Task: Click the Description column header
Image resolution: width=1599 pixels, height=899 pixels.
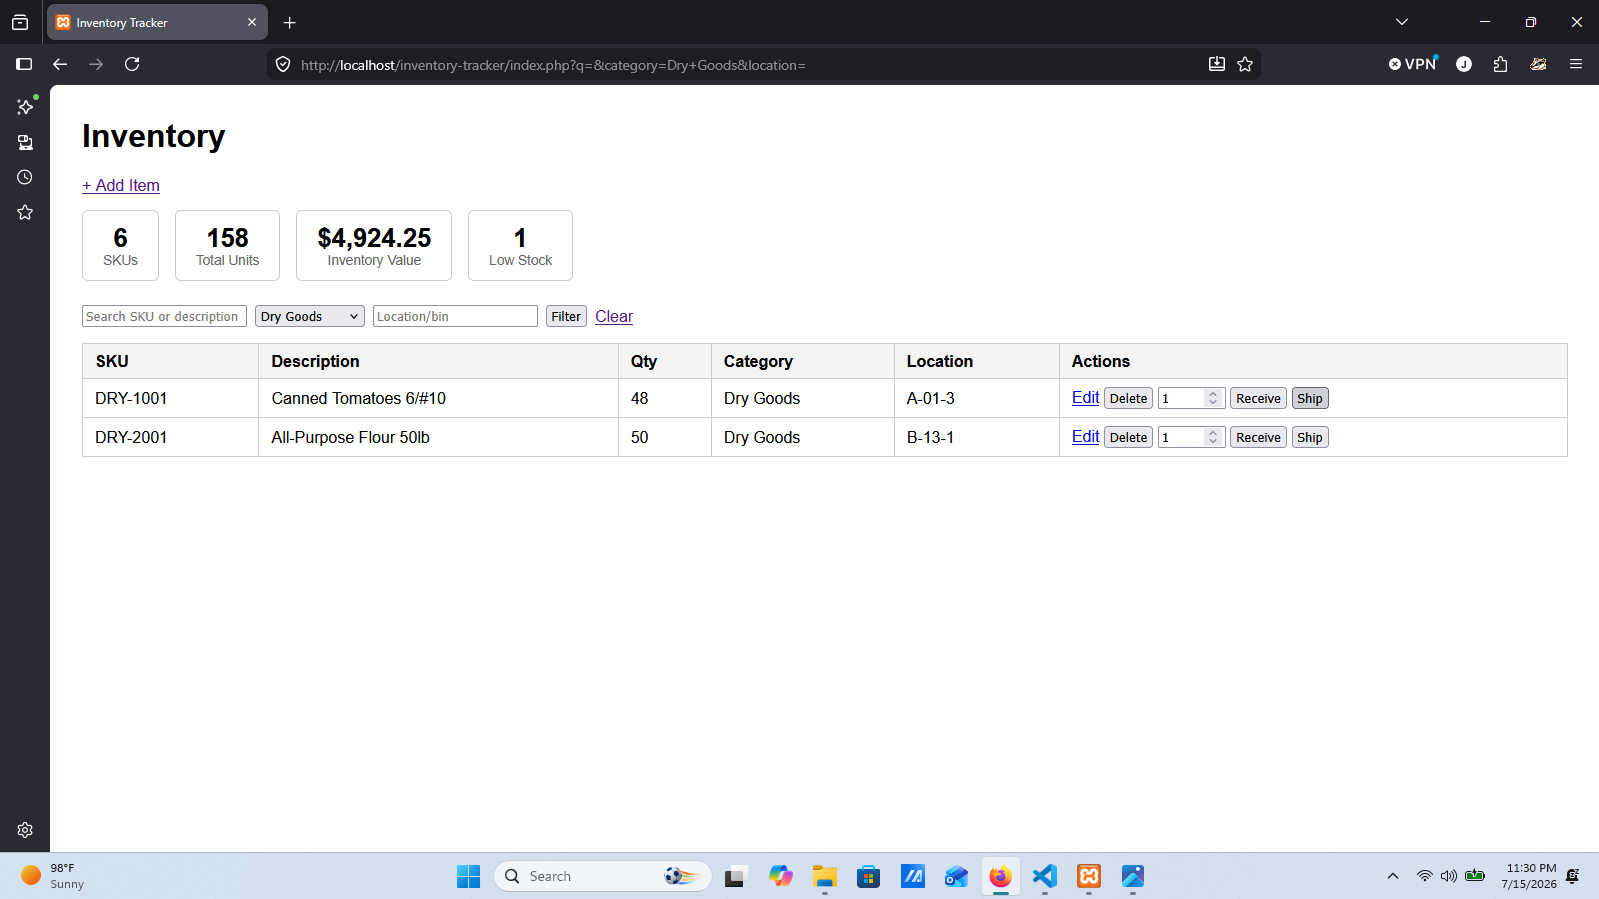Action: tap(438, 361)
